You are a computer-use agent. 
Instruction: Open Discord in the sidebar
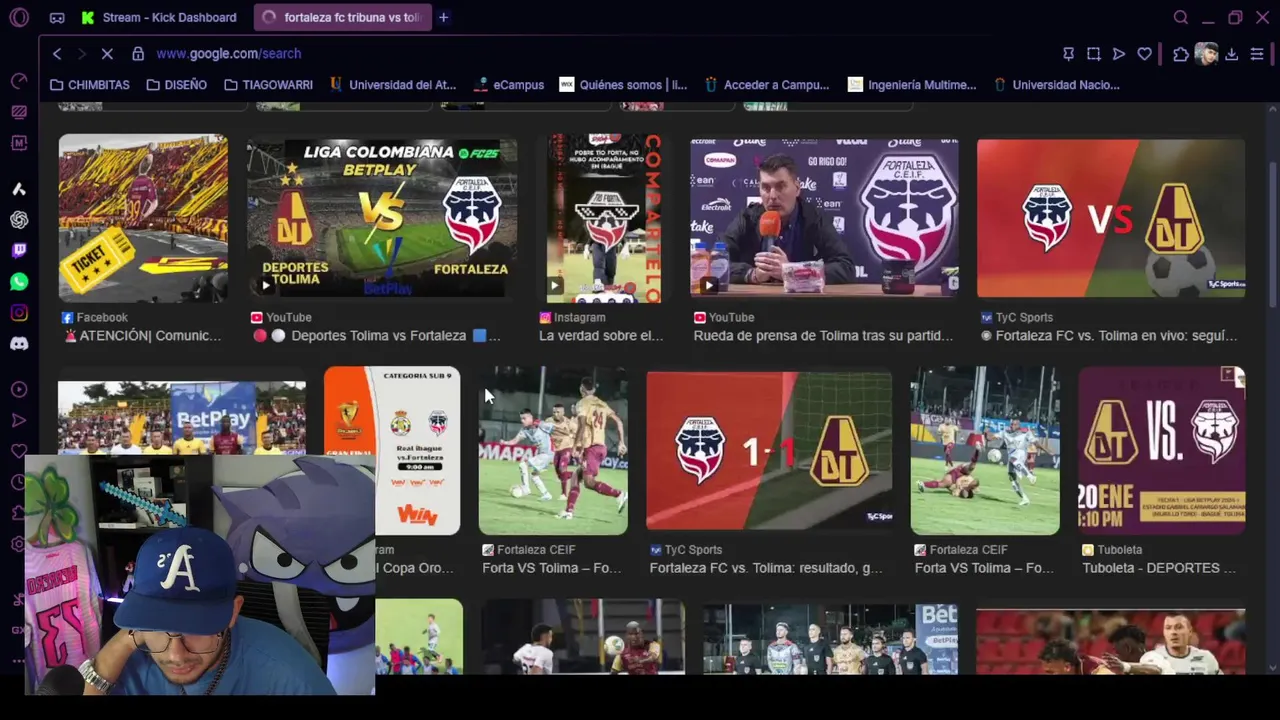coord(19,344)
